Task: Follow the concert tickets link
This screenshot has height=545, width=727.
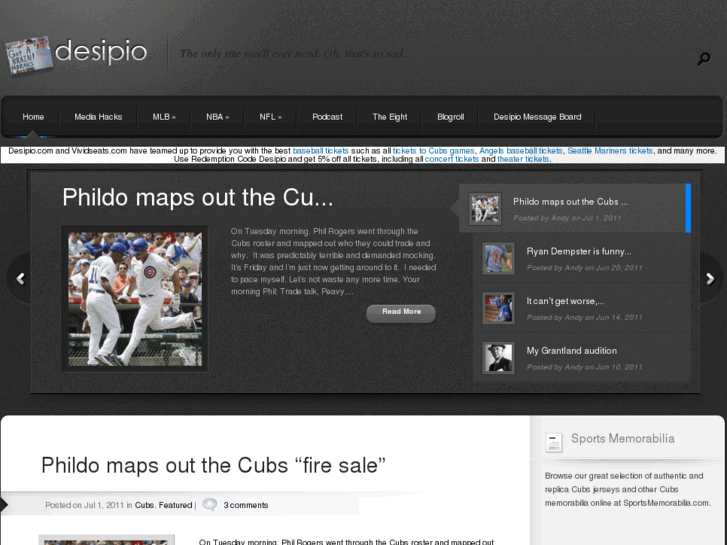Action: point(452,159)
